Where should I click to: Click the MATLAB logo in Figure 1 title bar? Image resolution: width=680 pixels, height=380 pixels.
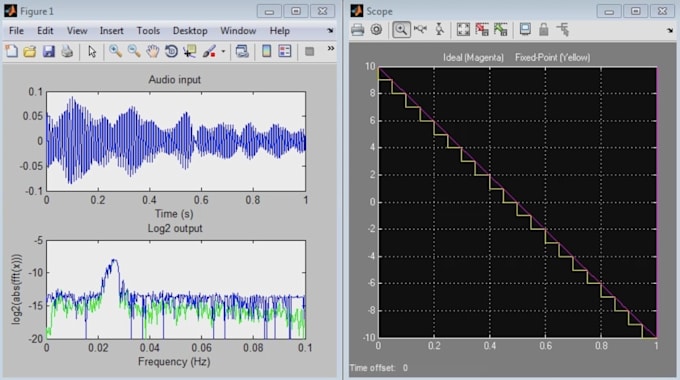coord(10,11)
